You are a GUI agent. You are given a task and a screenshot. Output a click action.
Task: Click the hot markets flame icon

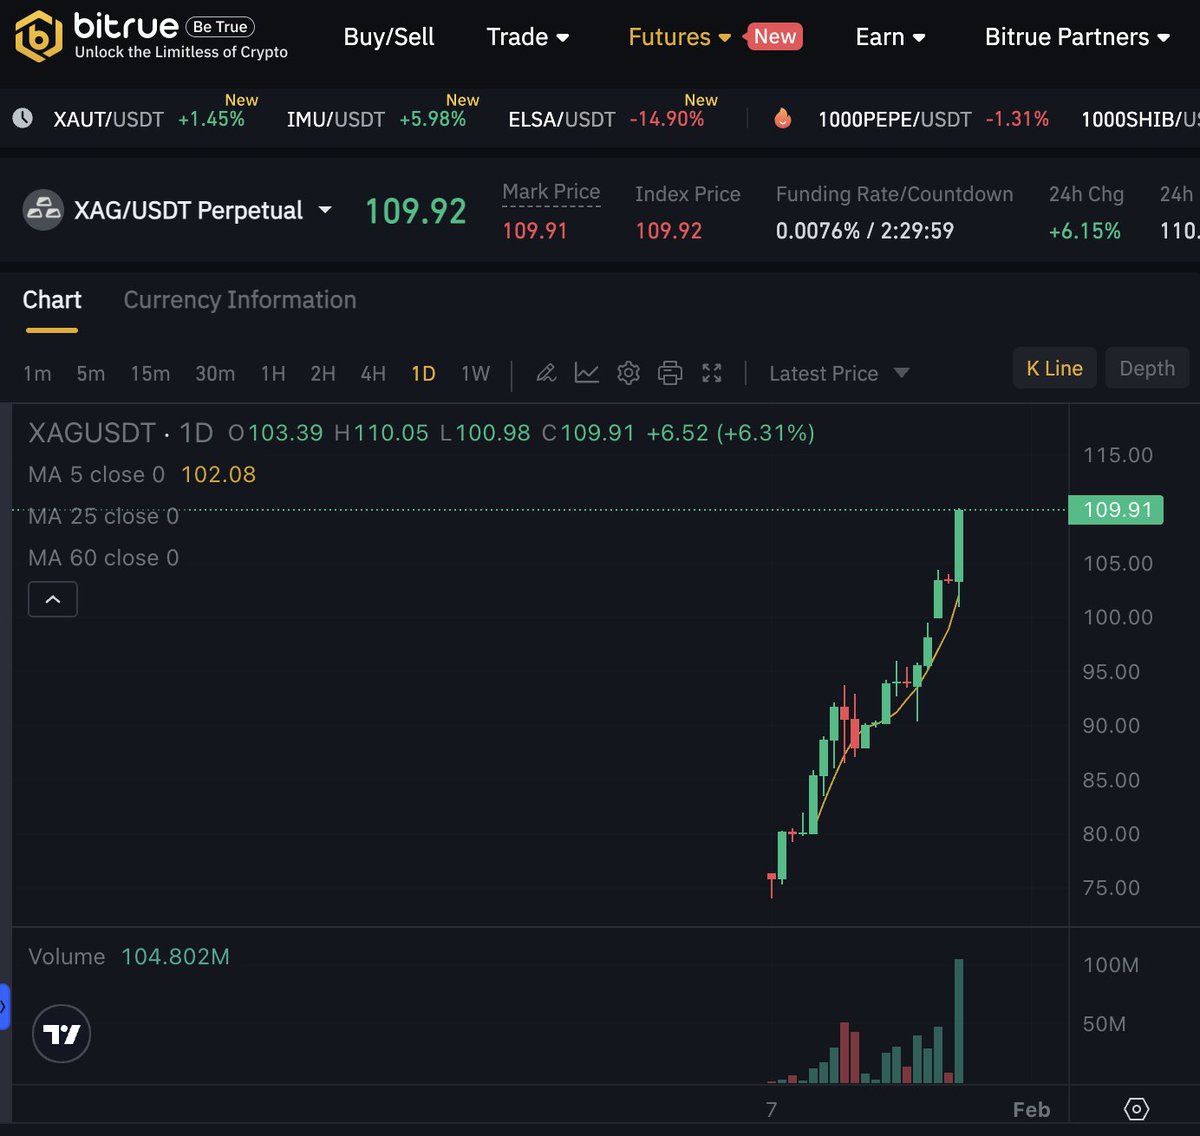pyautogui.click(x=782, y=118)
